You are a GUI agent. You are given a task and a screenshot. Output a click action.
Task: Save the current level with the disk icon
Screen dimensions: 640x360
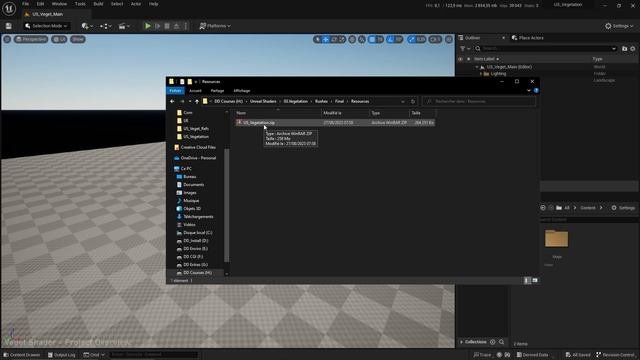pos(9,26)
